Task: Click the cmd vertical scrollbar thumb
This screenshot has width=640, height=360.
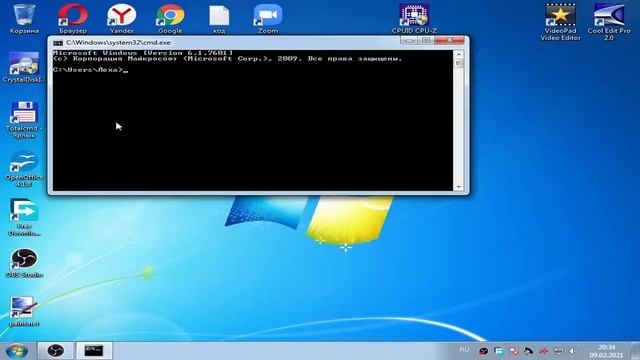Action: [x=458, y=64]
